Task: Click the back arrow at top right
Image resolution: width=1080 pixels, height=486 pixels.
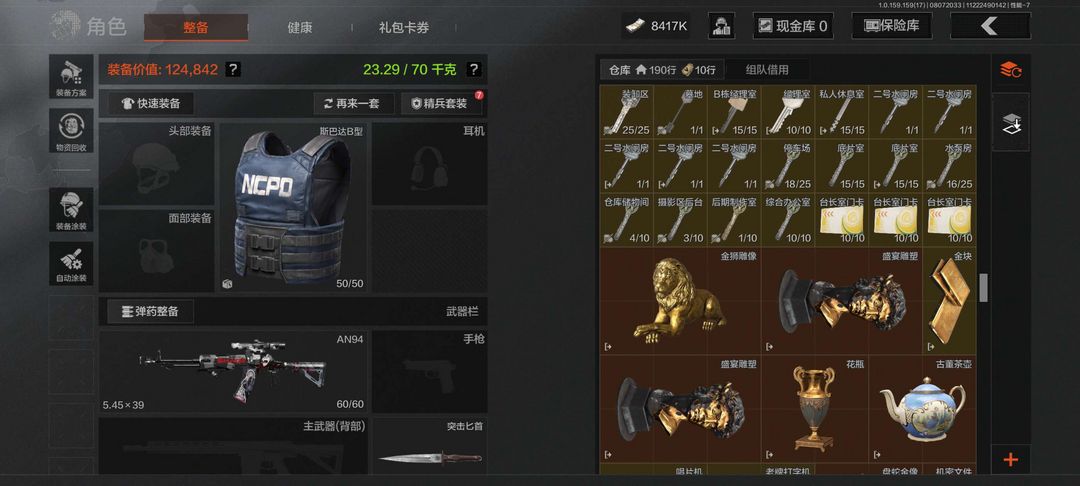Action: pyautogui.click(x=990, y=26)
